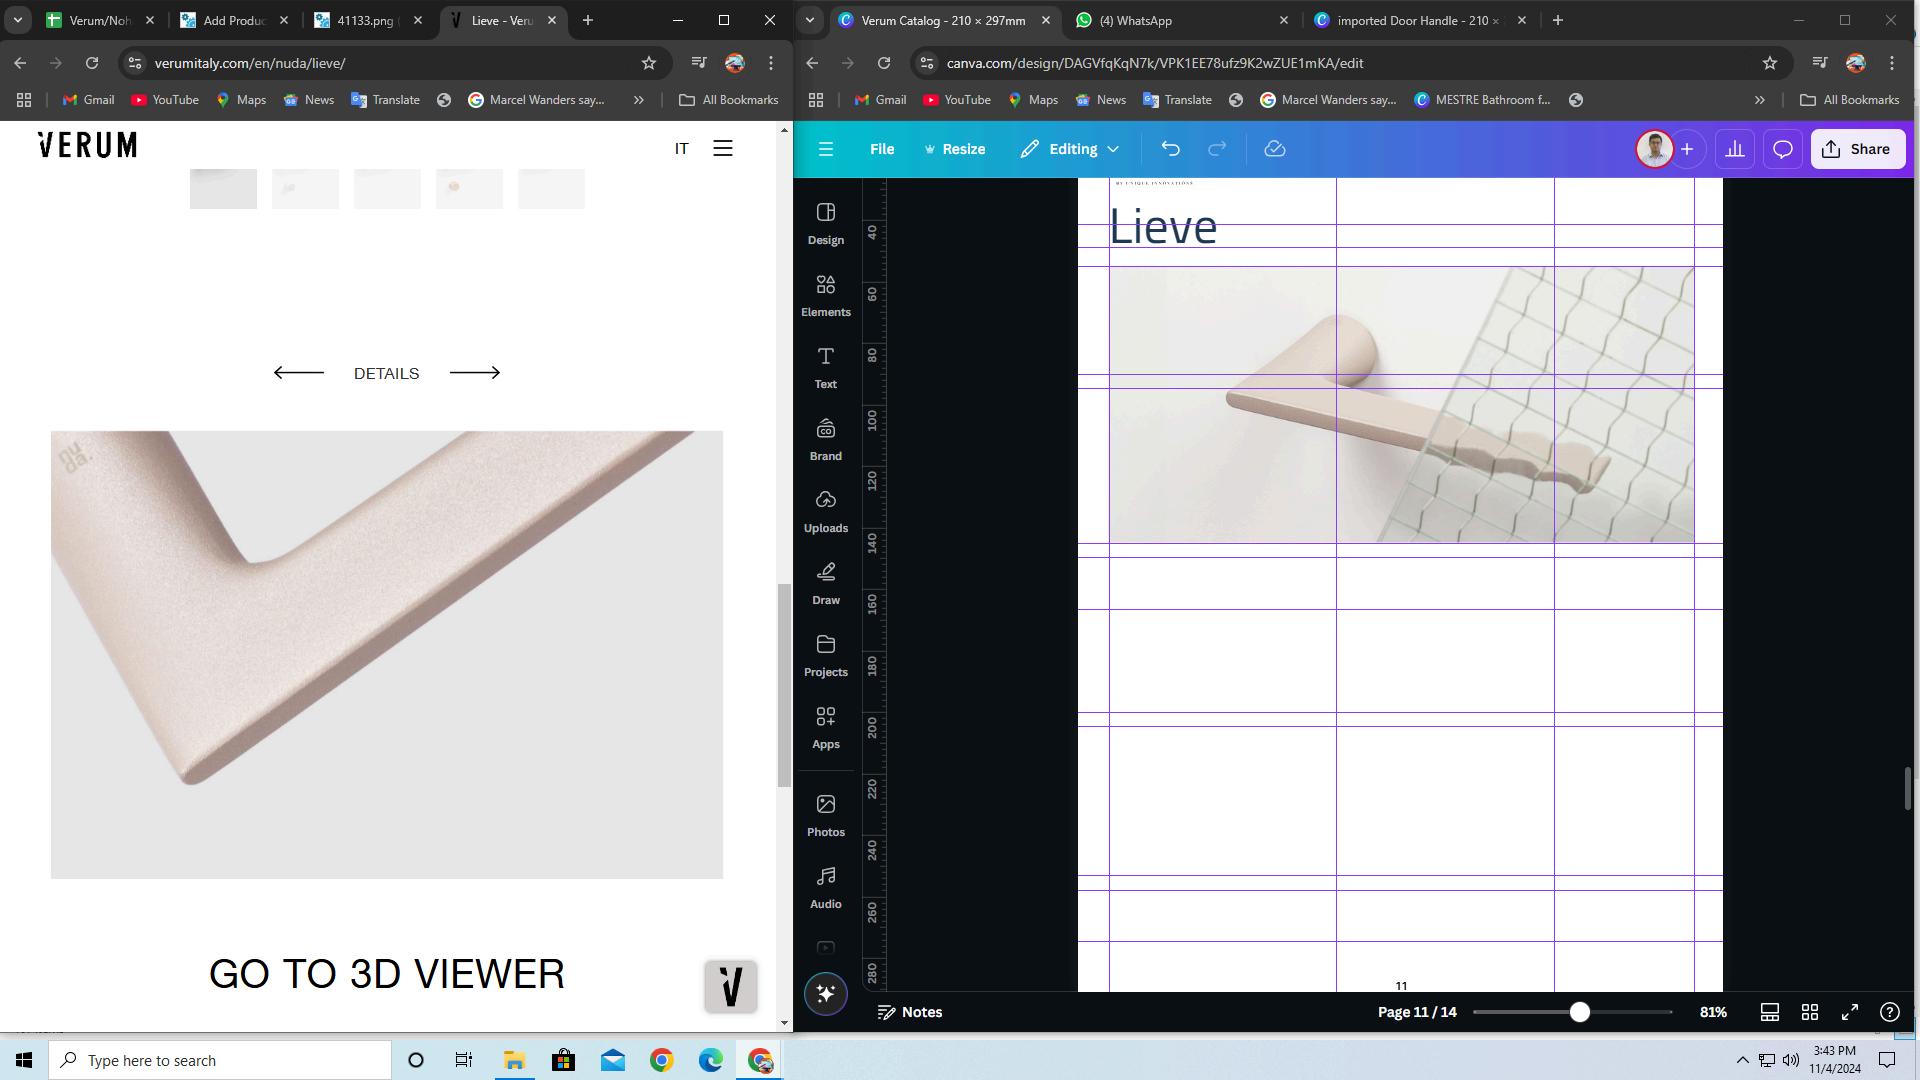Open the comments speech bubble icon

[x=1782, y=149]
